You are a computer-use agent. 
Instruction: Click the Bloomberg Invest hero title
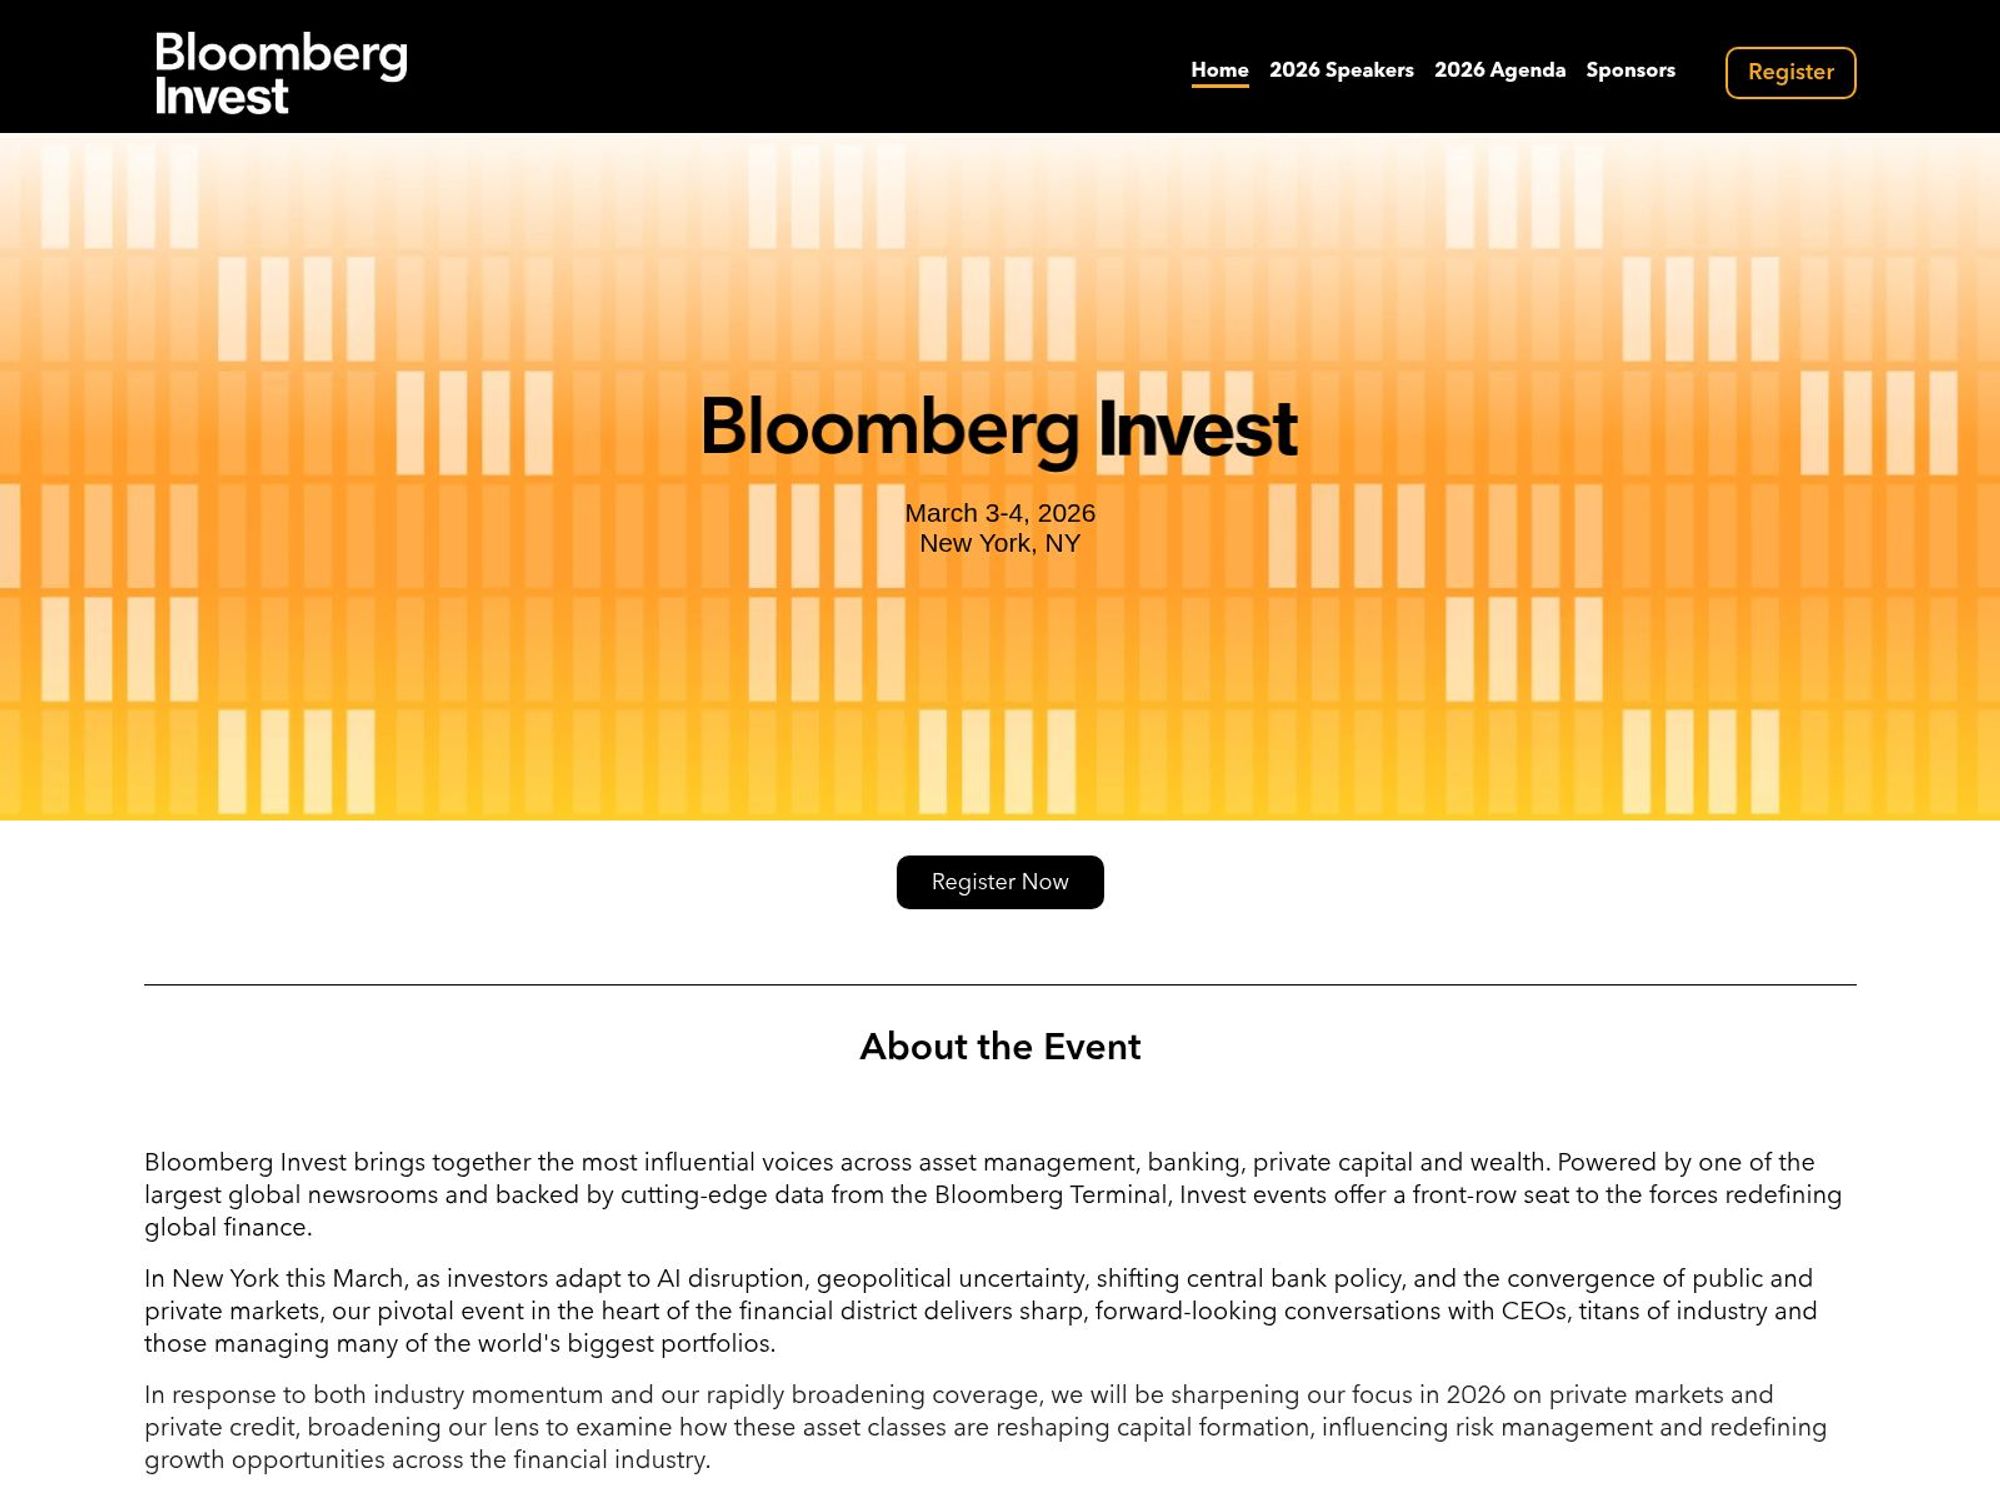(998, 428)
